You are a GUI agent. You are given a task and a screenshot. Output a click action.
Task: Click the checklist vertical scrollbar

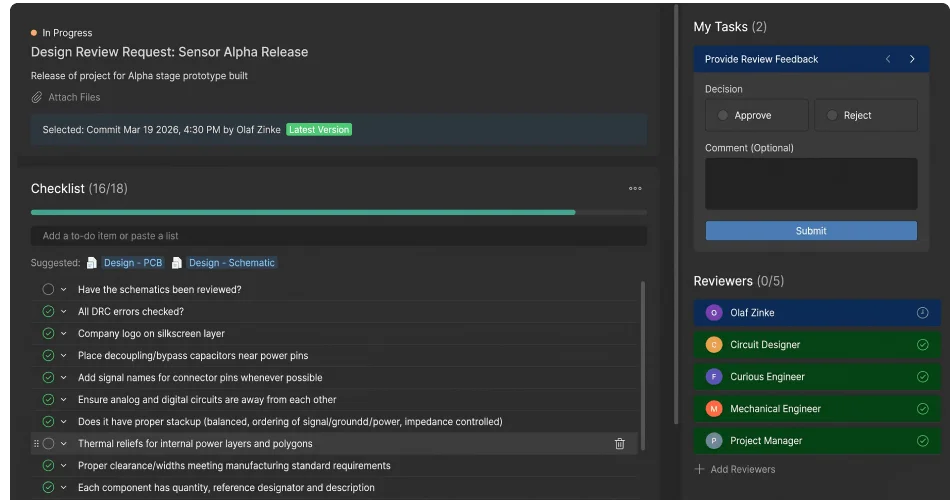coord(642,366)
